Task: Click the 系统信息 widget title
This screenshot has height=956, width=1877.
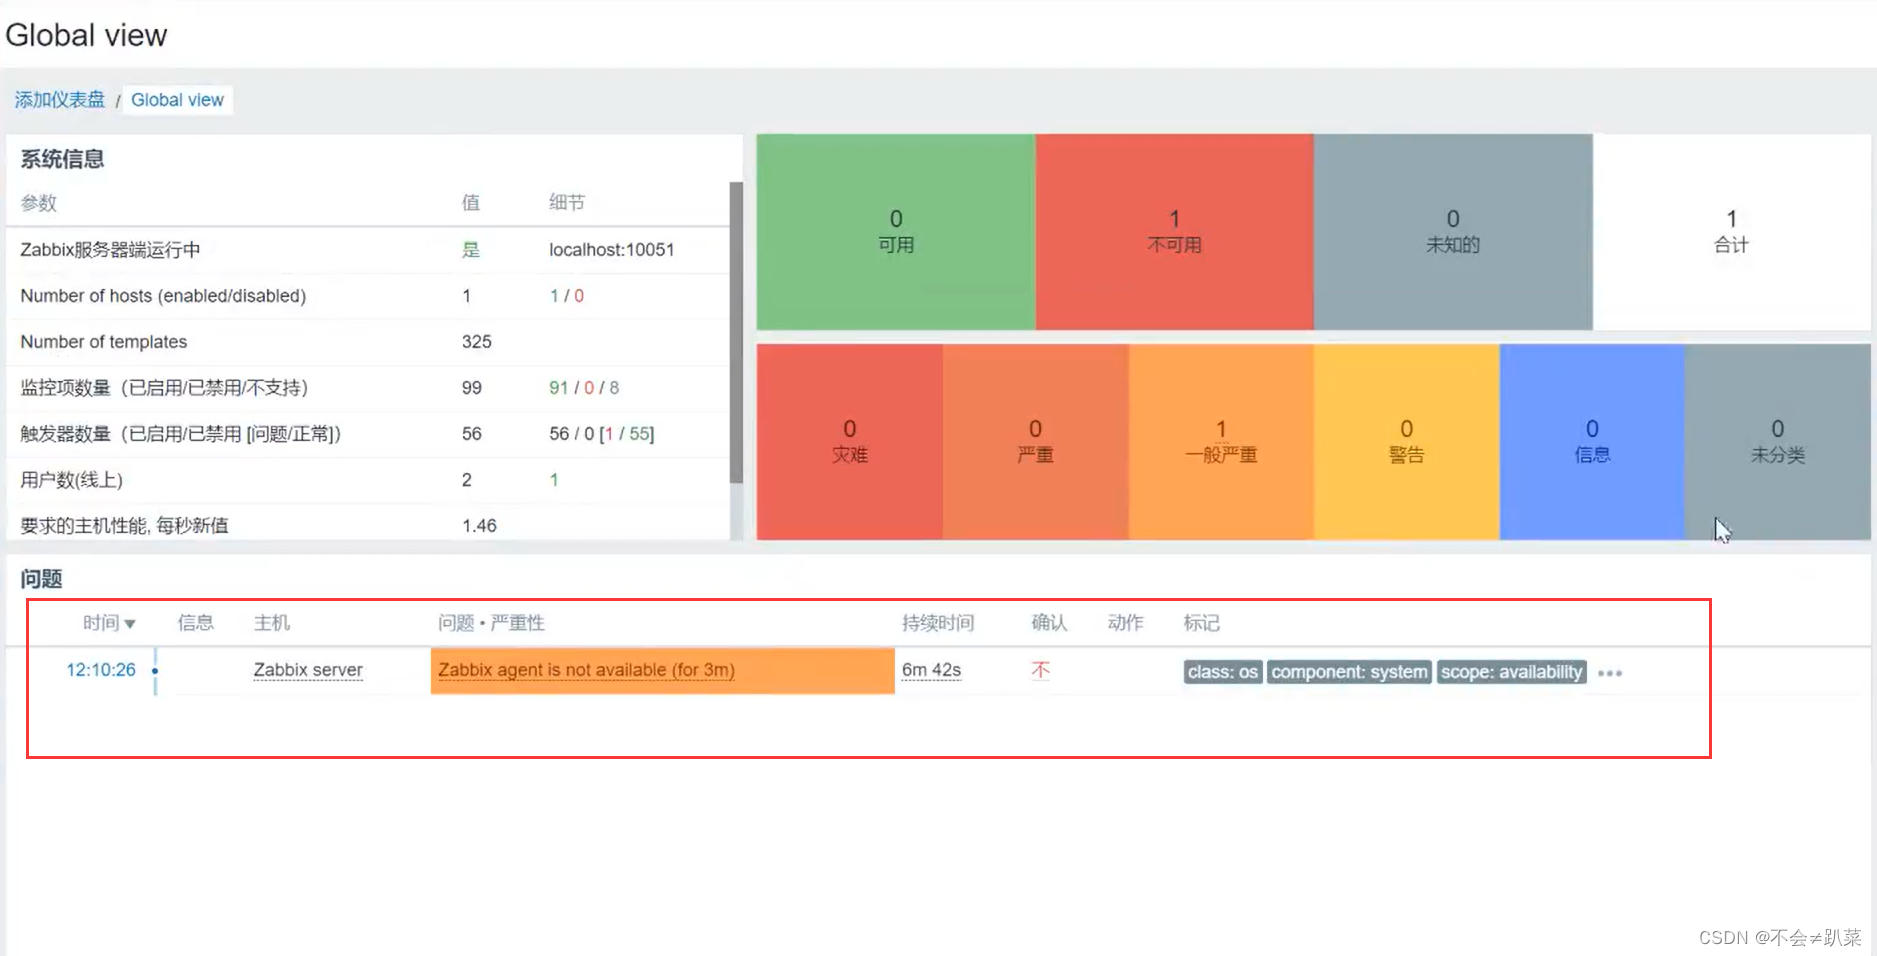Action: [x=62, y=159]
